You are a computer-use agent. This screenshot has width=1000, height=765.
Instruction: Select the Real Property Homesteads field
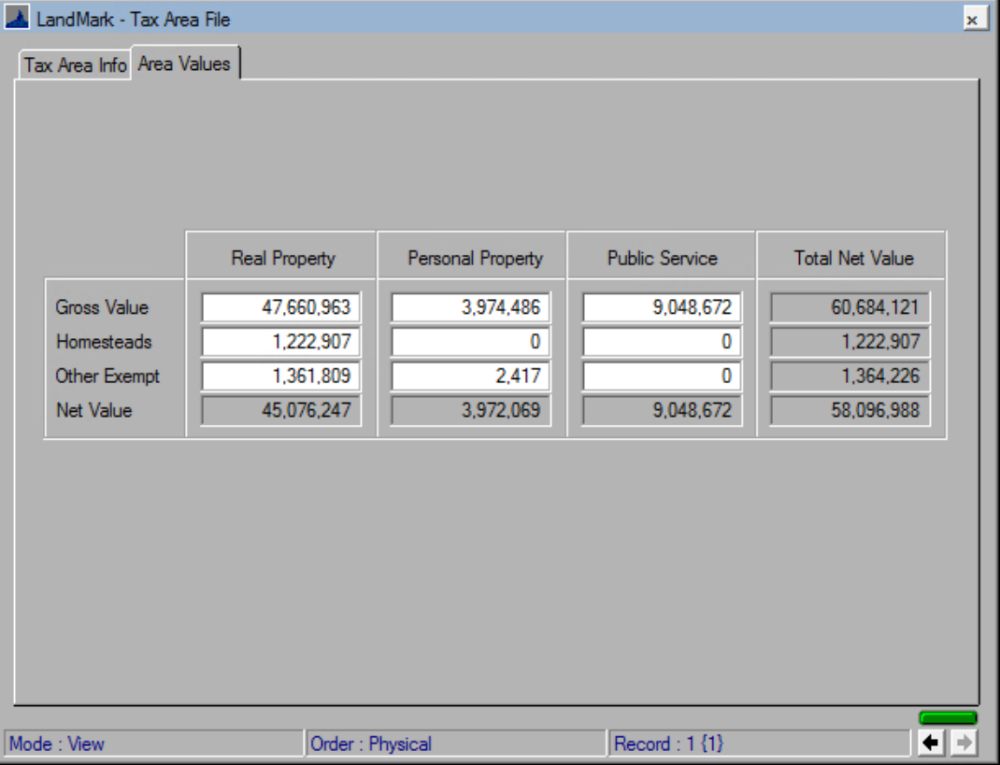[x=283, y=342]
